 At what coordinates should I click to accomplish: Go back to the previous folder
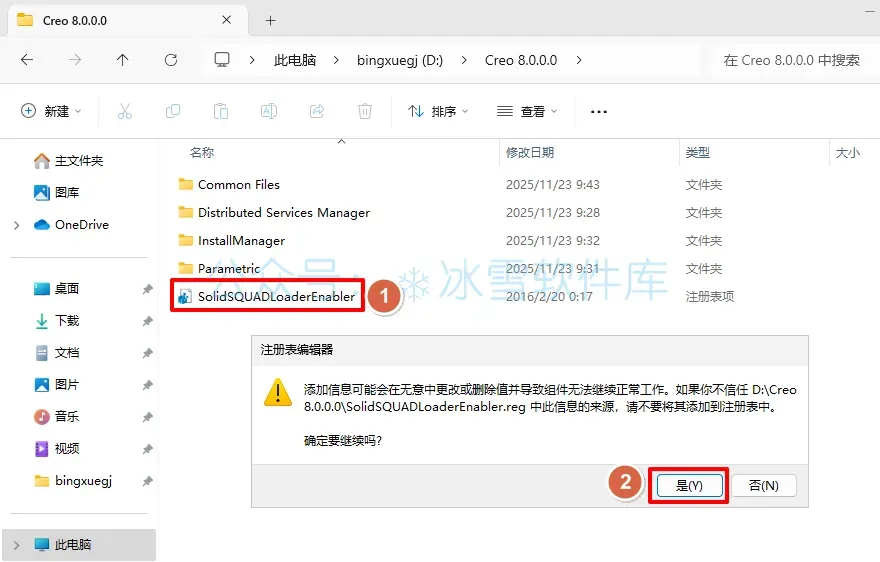(x=27, y=60)
